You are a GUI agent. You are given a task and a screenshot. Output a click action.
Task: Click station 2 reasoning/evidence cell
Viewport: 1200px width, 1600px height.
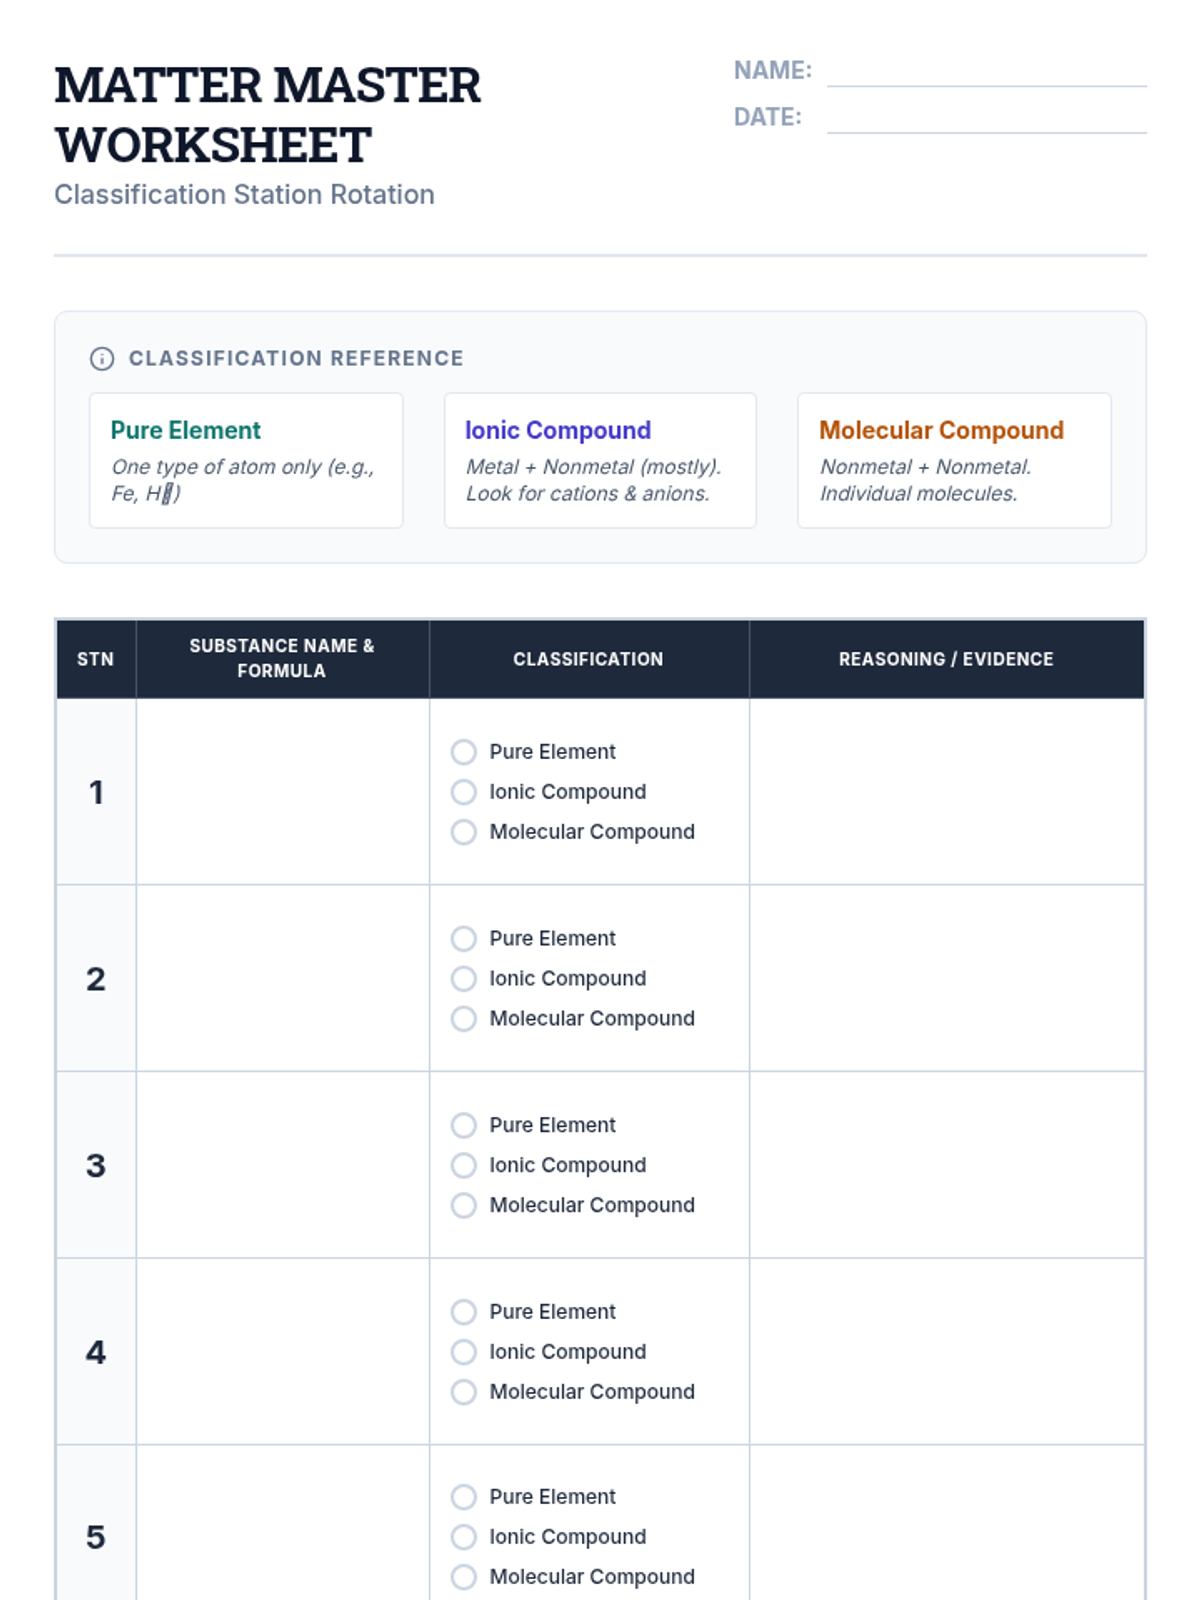pos(946,979)
